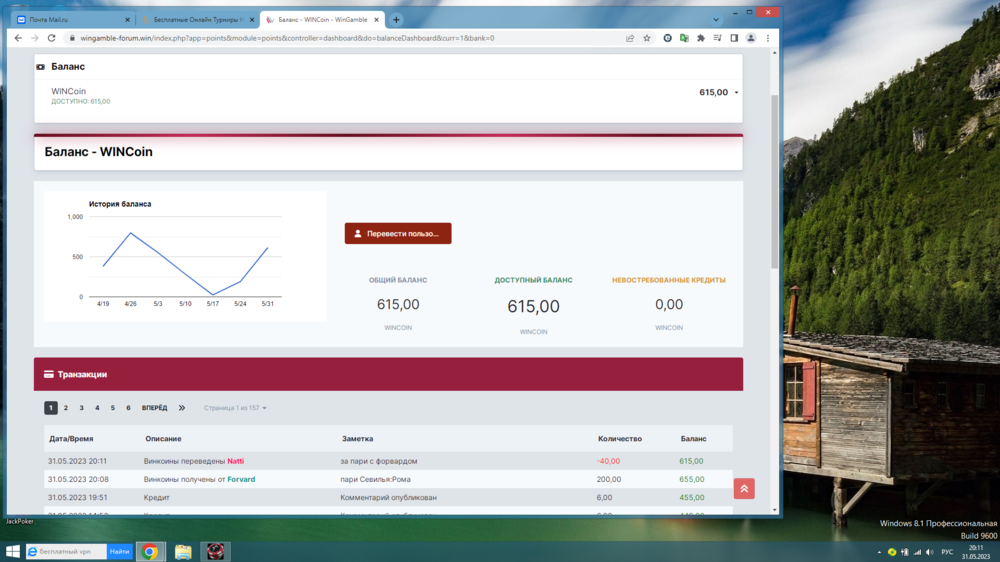The height and width of the screenshot is (562, 1000).
Task: Switch to the Бесплатные Онлайн Турниры tab
Action: point(197,19)
